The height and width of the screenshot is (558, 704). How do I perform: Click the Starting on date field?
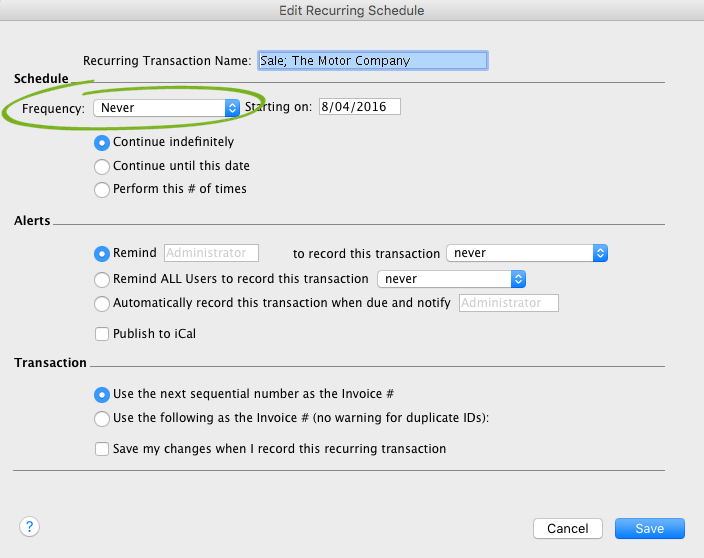coord(359,107)
